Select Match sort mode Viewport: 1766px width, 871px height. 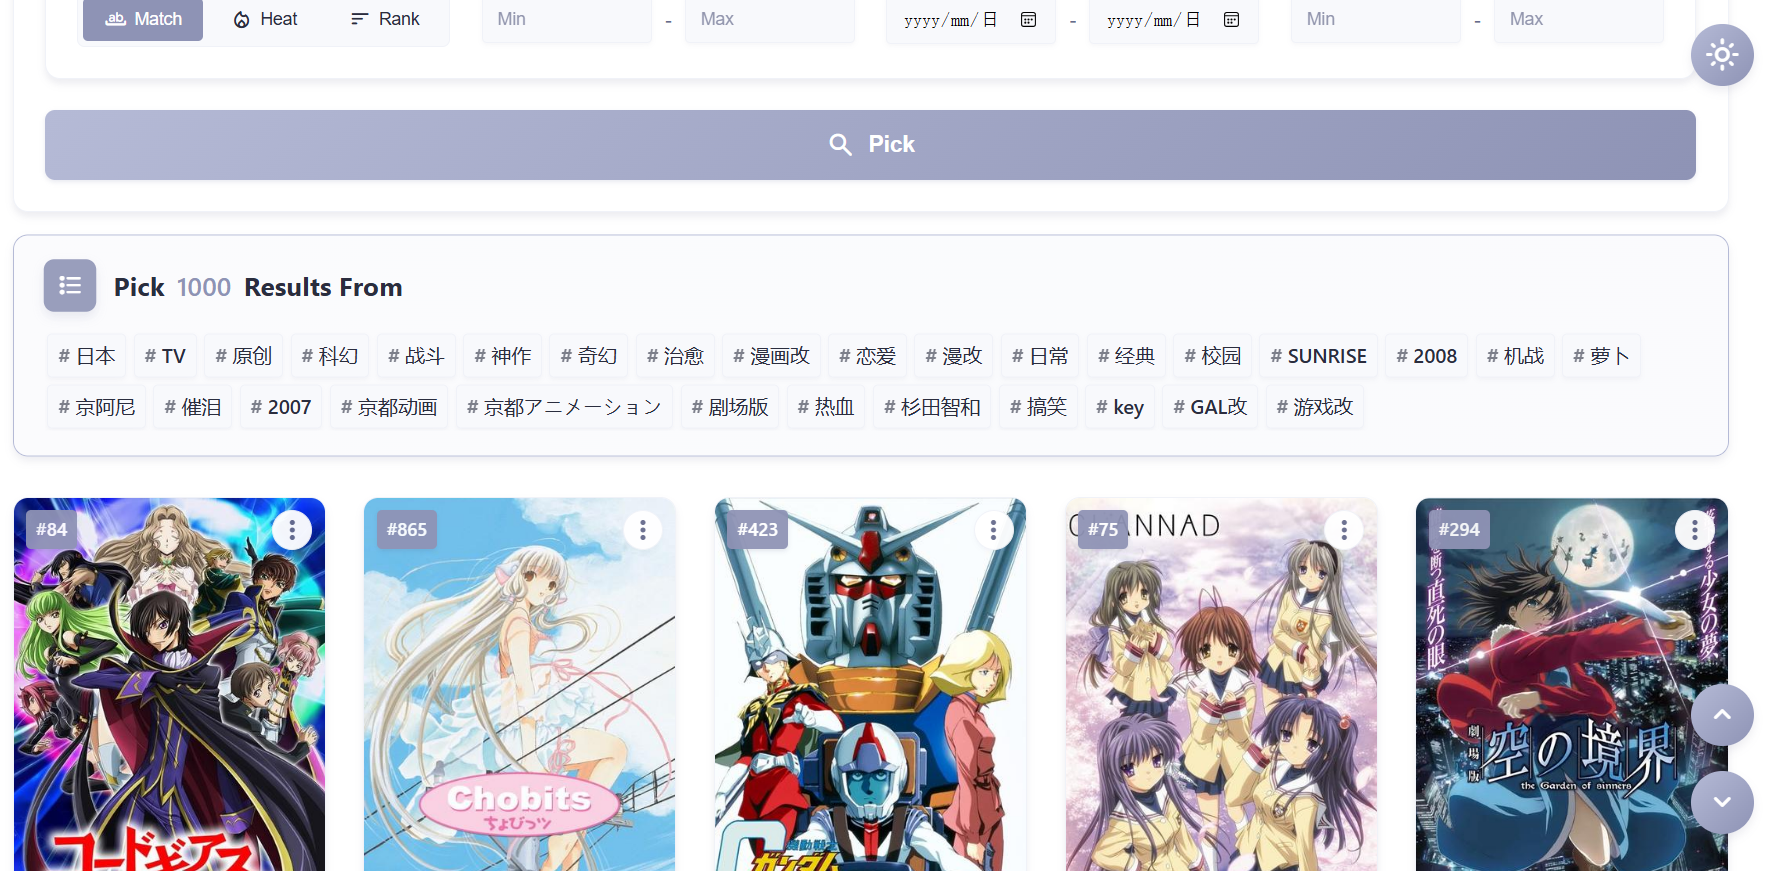143,19
